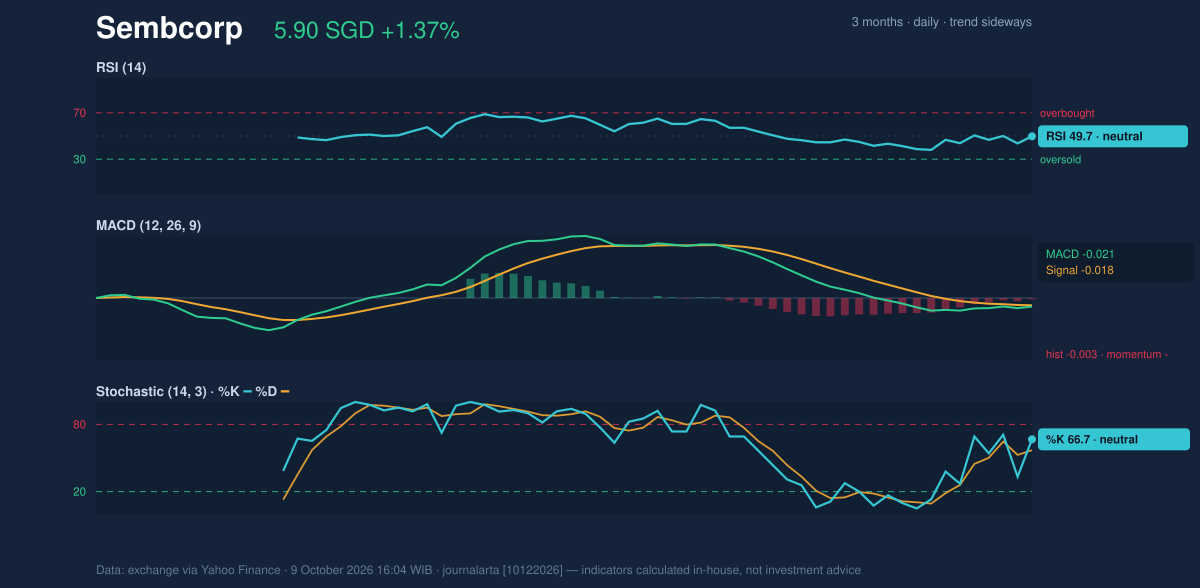This screenshot has height=588, width=1200.
Task: Click the MACD (12, 26, 9) heading
Action: pyautogui.click(x=148, y=226)
